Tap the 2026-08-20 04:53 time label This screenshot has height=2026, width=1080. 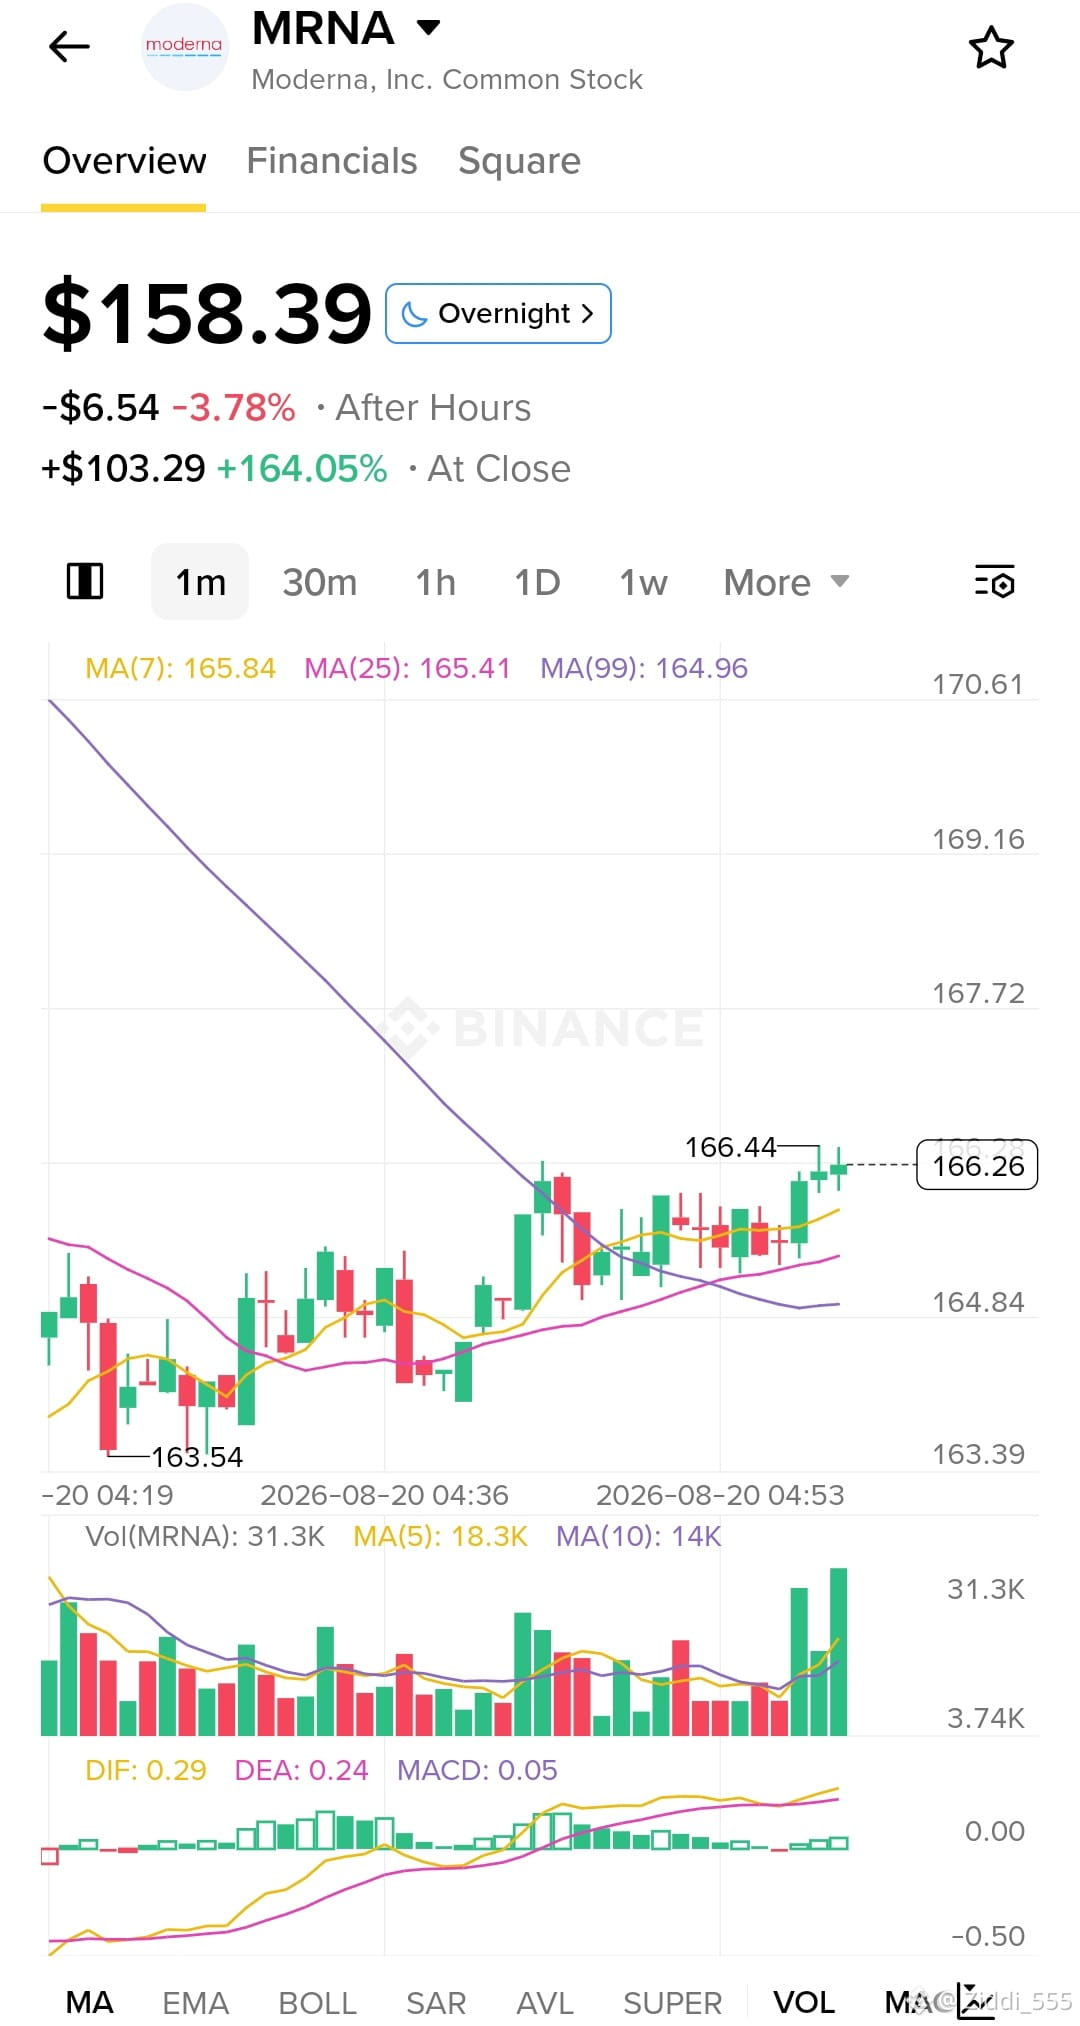tap(720, 1495)
